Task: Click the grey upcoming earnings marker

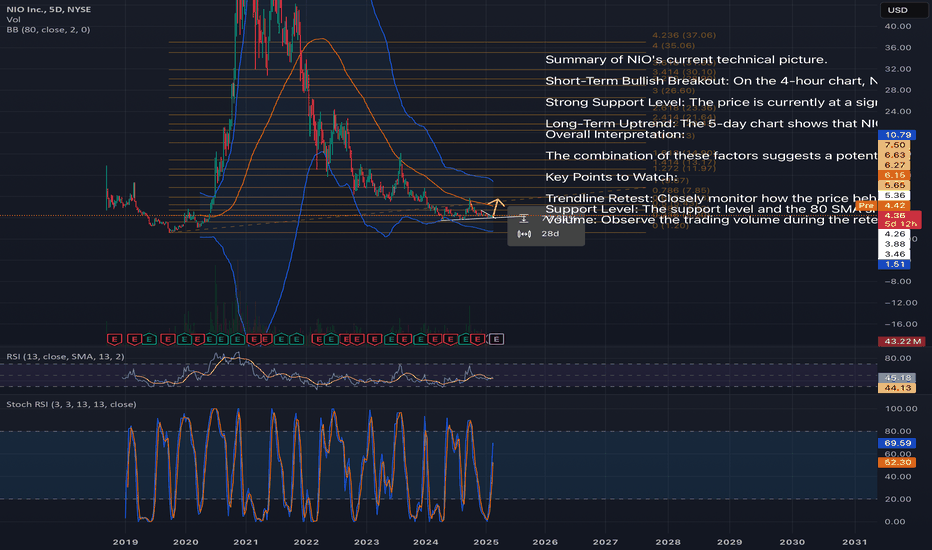Action: click(x=496, y=340)
